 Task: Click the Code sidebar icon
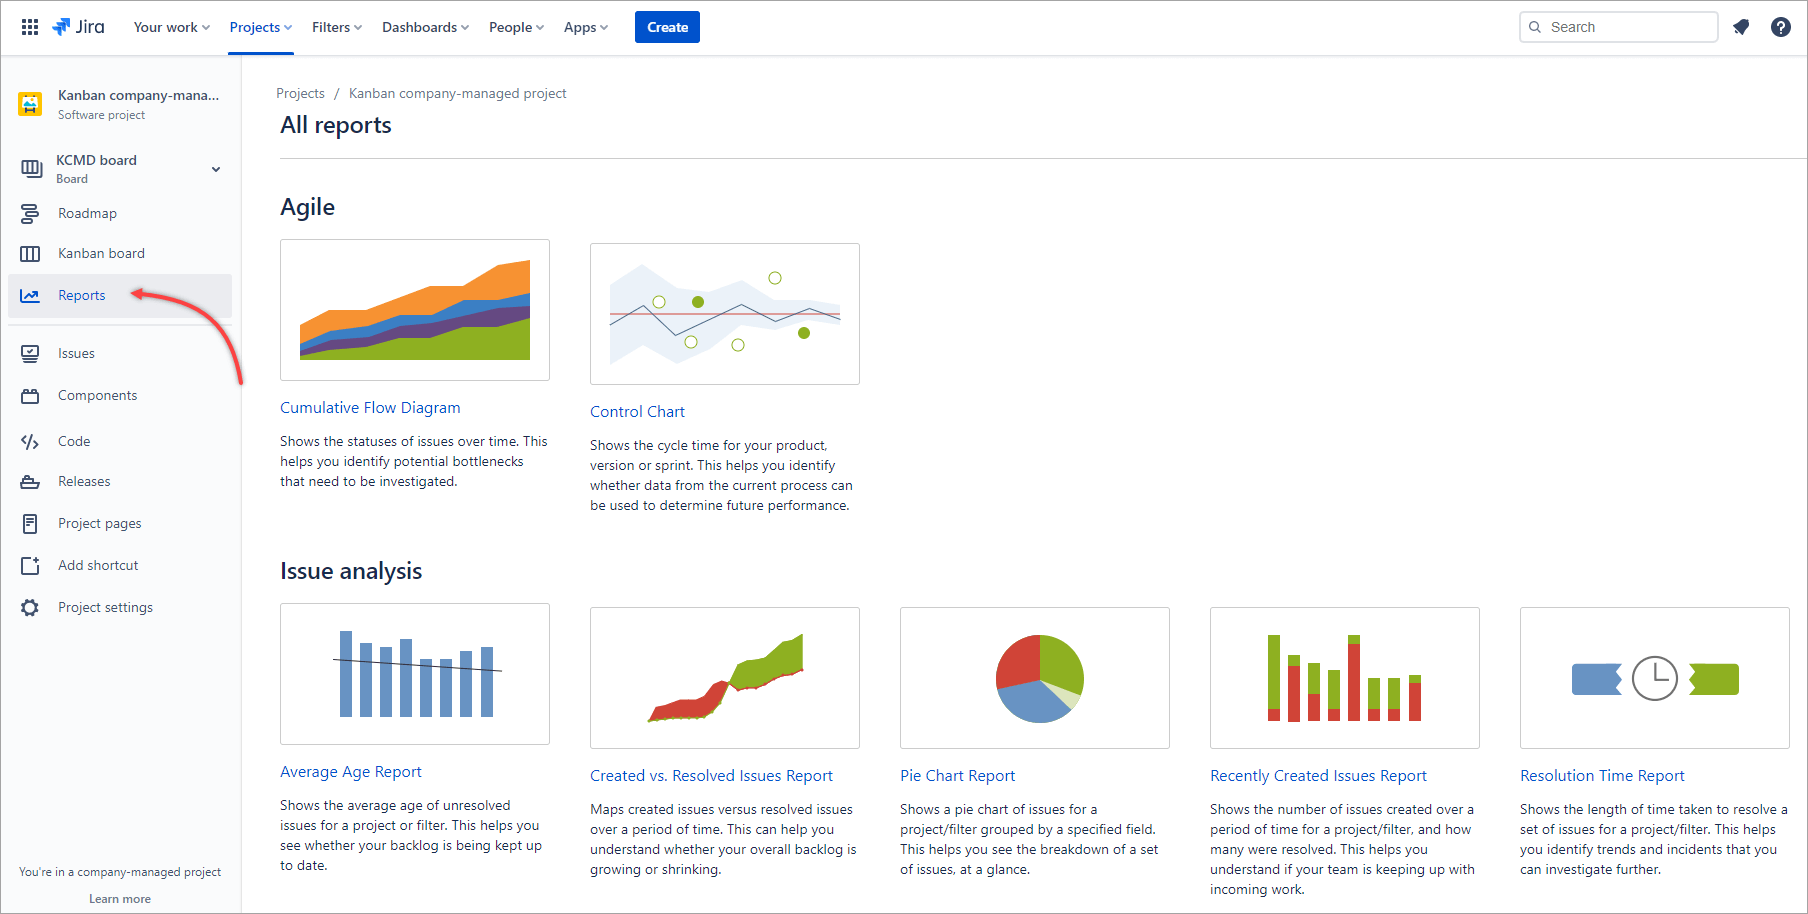(31, 440)
